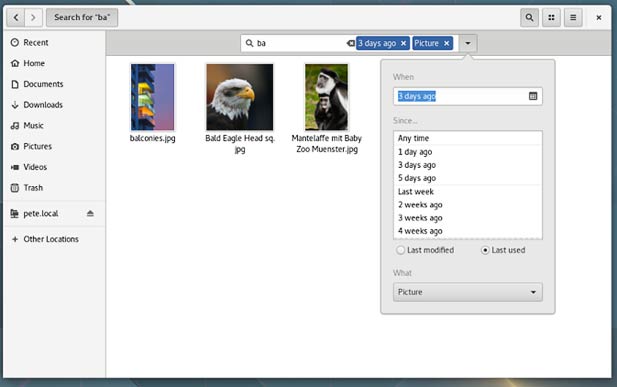Screen dimensions: 617x387
Task: Open the 'Picture' file type dropdown
Action: [467, 292]
